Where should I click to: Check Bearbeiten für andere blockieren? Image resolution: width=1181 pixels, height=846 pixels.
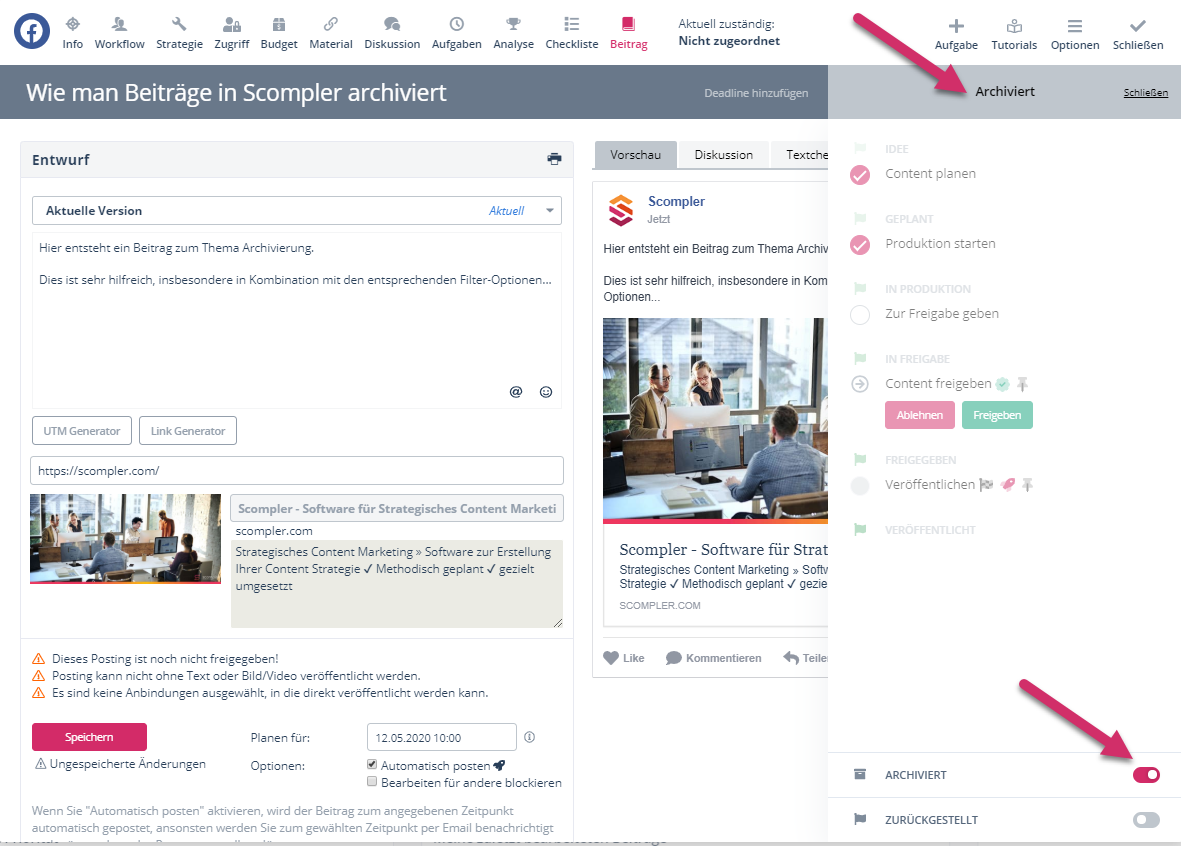(373, 782)
